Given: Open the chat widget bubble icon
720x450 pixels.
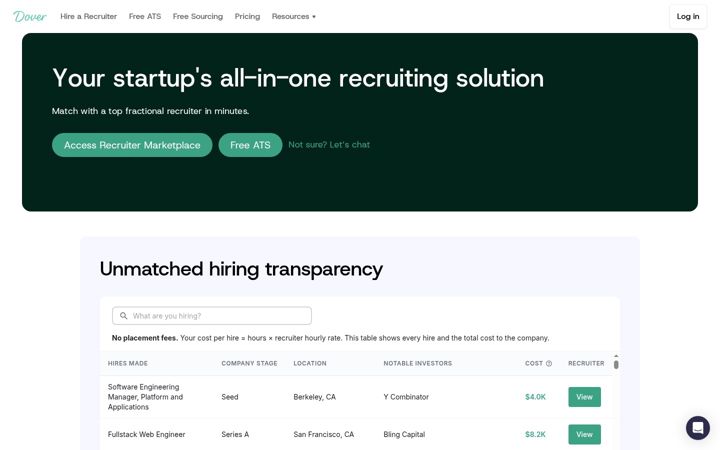Looking at the screenshot, I should tap(698, 428).
